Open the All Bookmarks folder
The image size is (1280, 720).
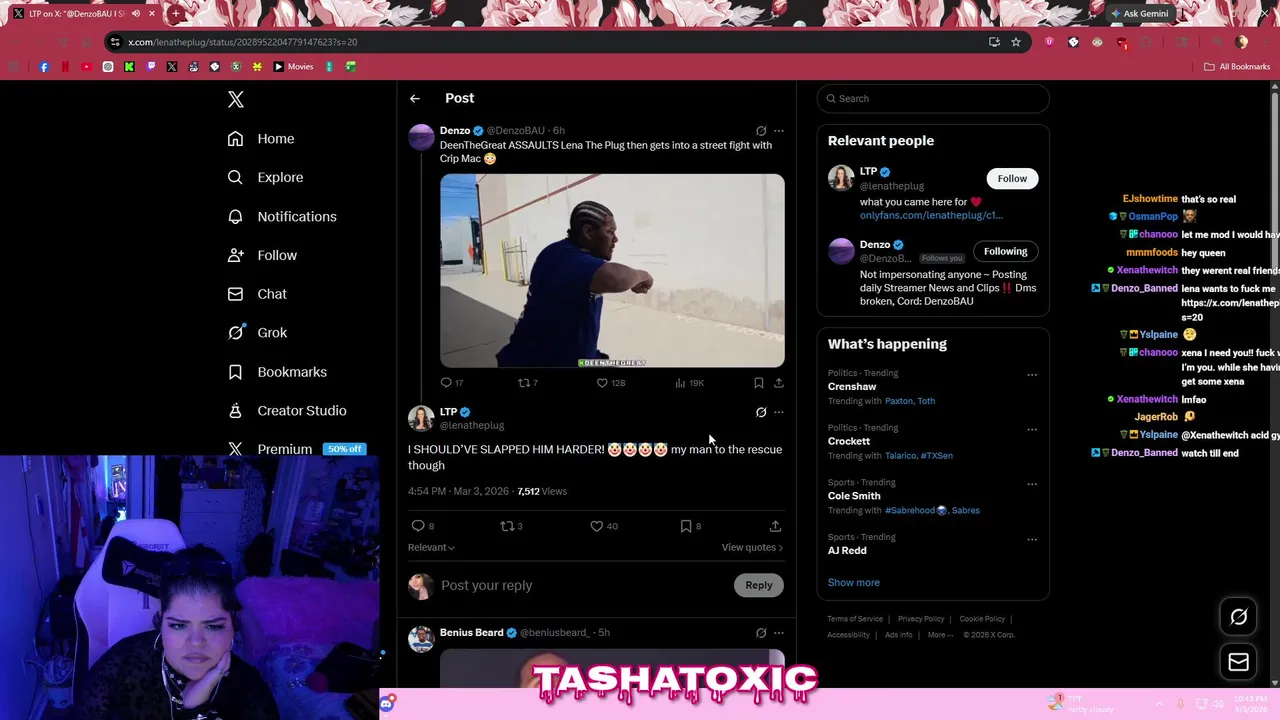1237,67
